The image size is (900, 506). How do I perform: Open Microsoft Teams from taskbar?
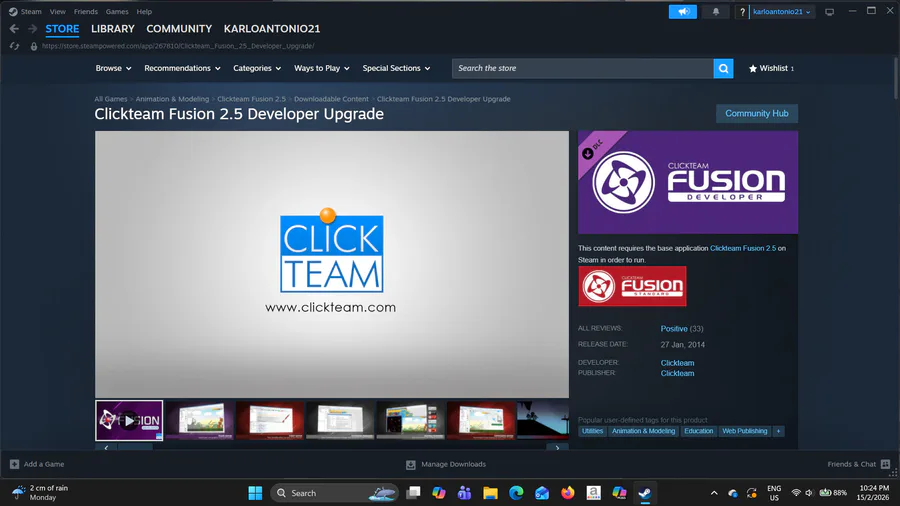tap(464, 493)
